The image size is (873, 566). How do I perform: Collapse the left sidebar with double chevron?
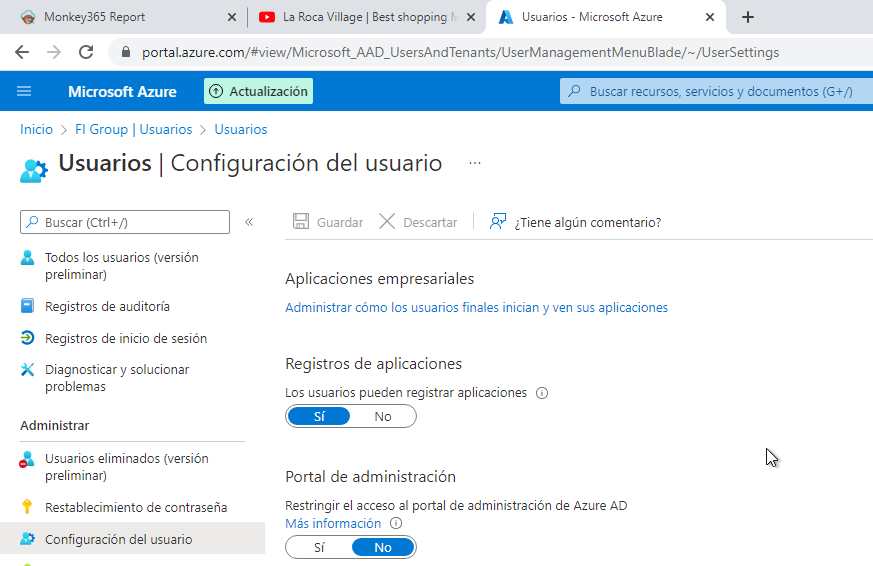pyautogui.click(x=249, y=222)
